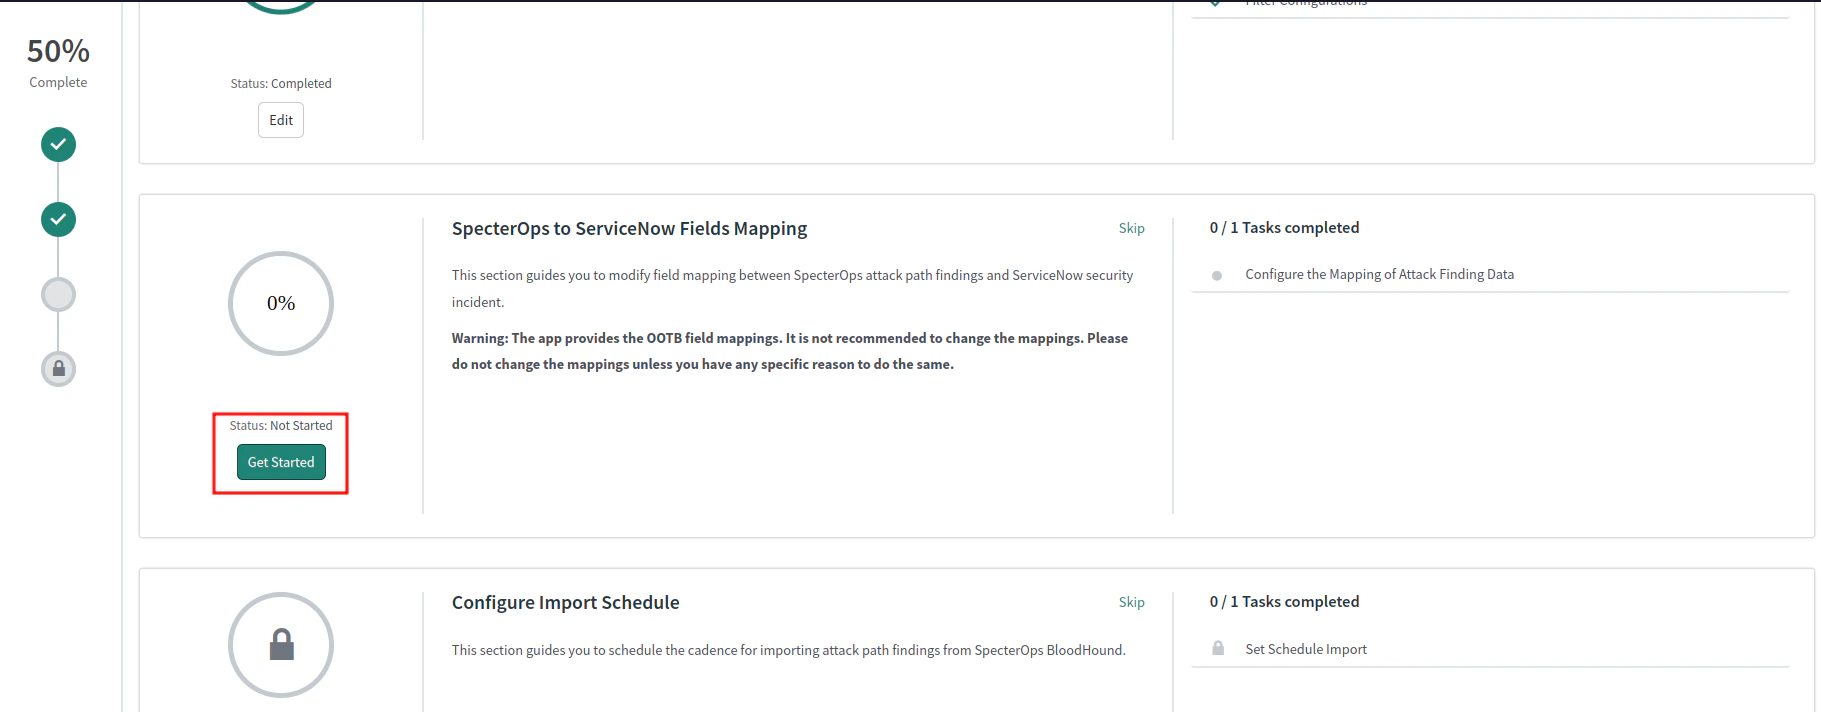This screenshot has width=1821, height=712.
Task: Expand the SpecterOps Fields Mapping section
Action: click(629, 228)
